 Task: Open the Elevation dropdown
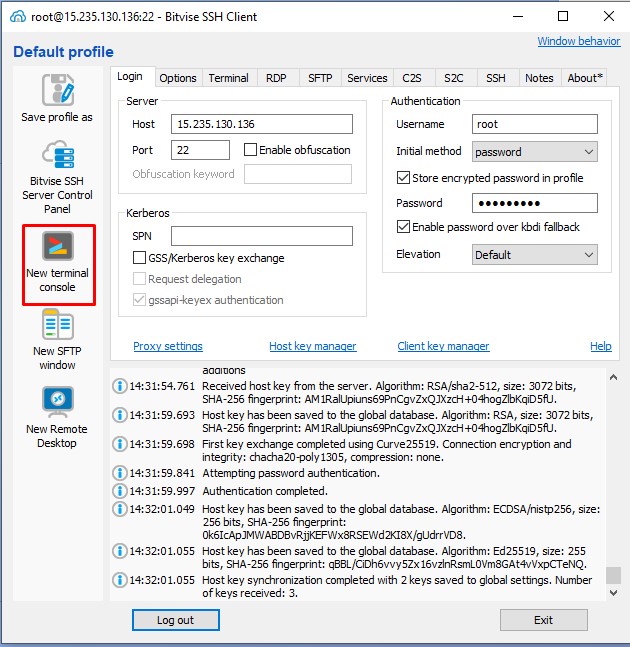(587, 255)
